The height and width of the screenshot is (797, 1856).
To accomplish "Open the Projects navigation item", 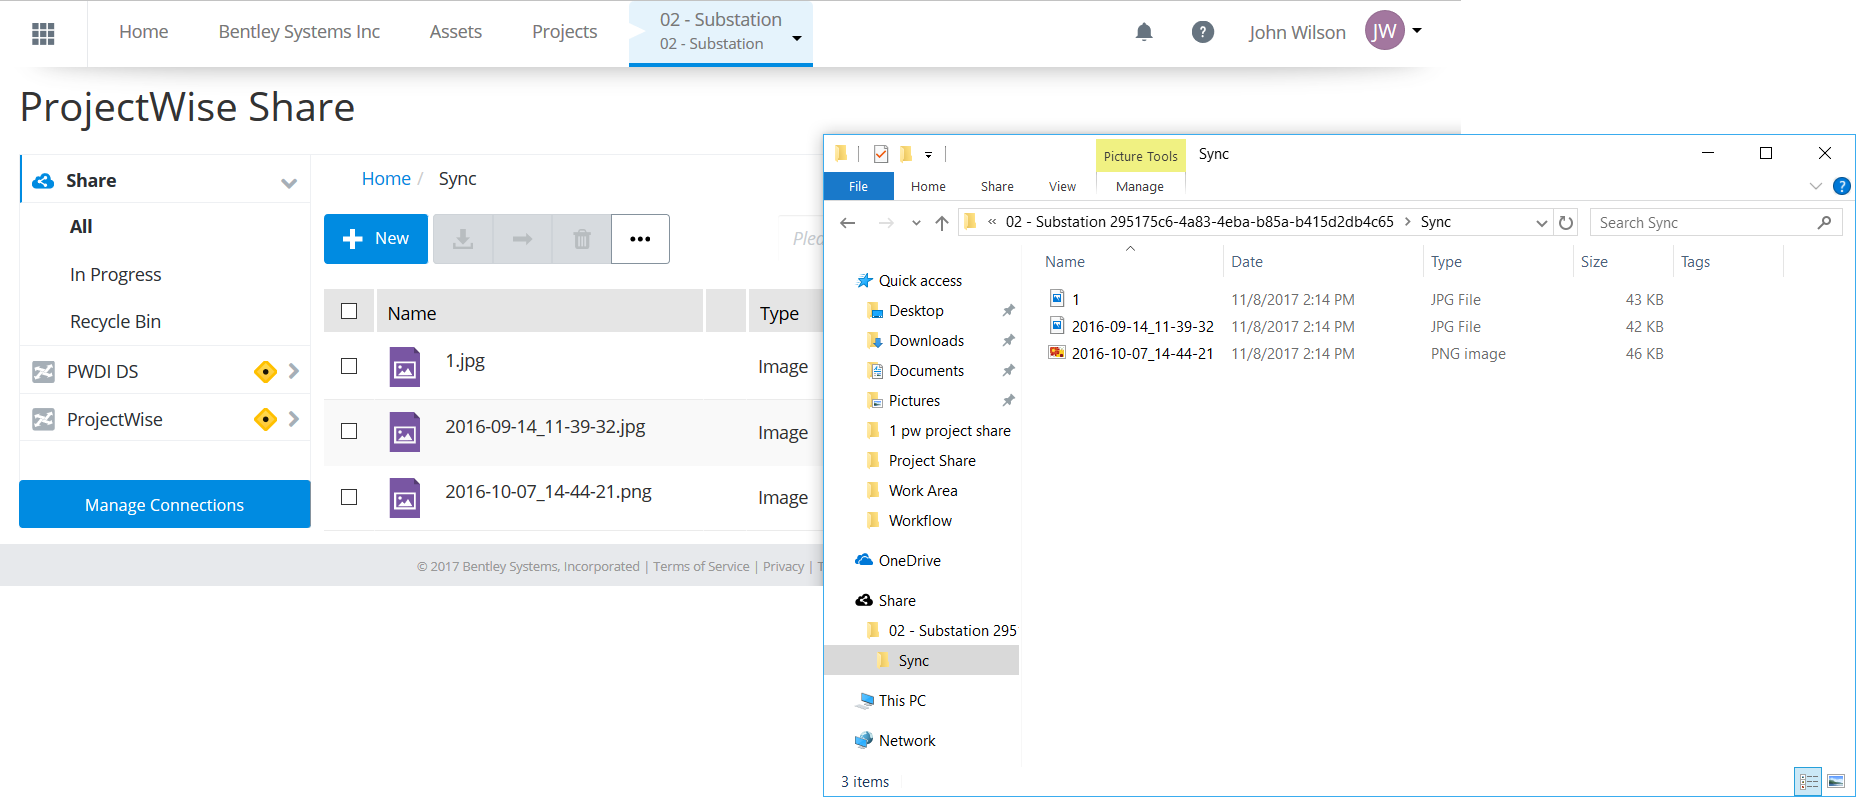I will [x=565, y=32].
